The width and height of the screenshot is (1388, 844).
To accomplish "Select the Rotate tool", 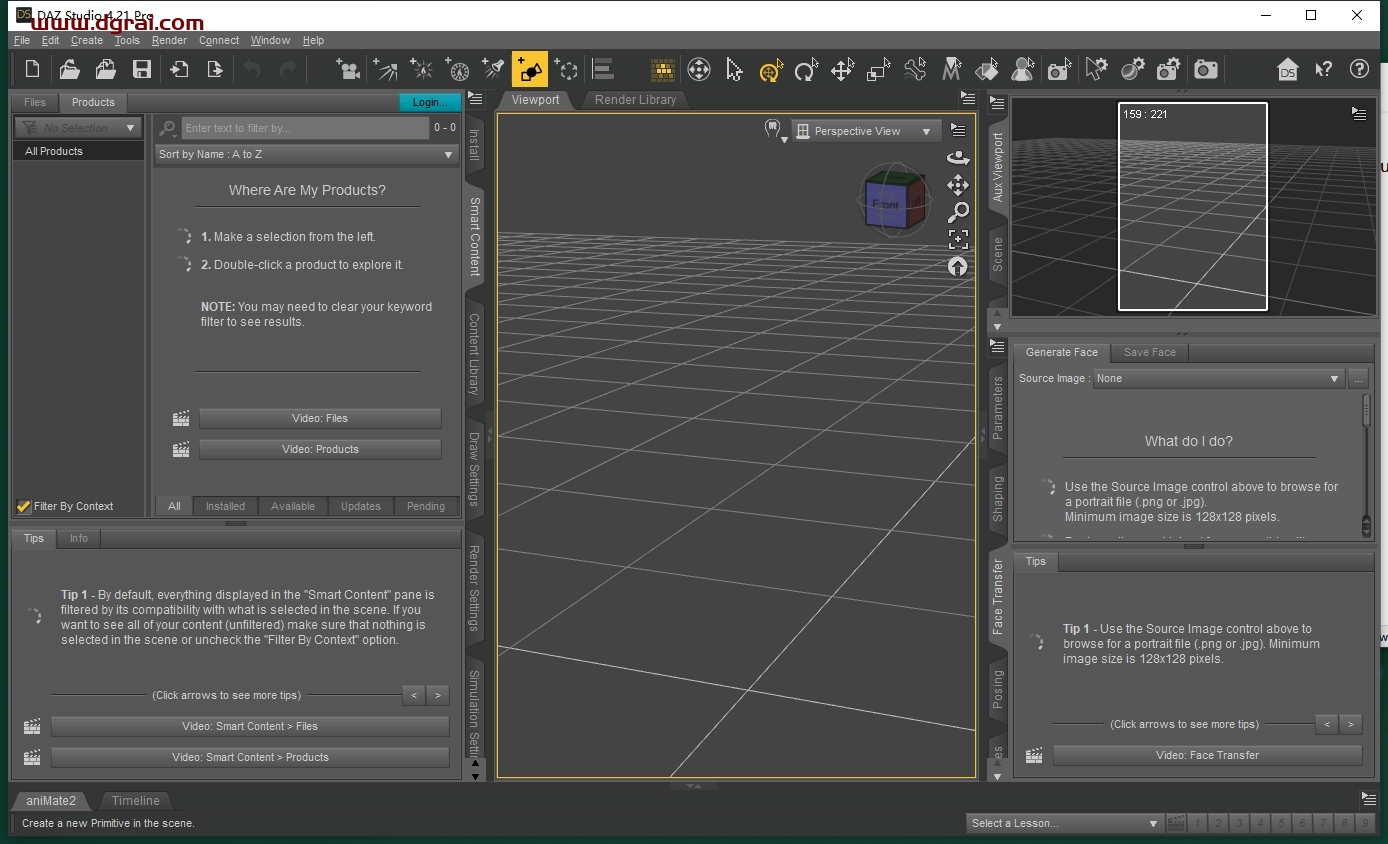I will pyautogui.click(x=806, y=69).
